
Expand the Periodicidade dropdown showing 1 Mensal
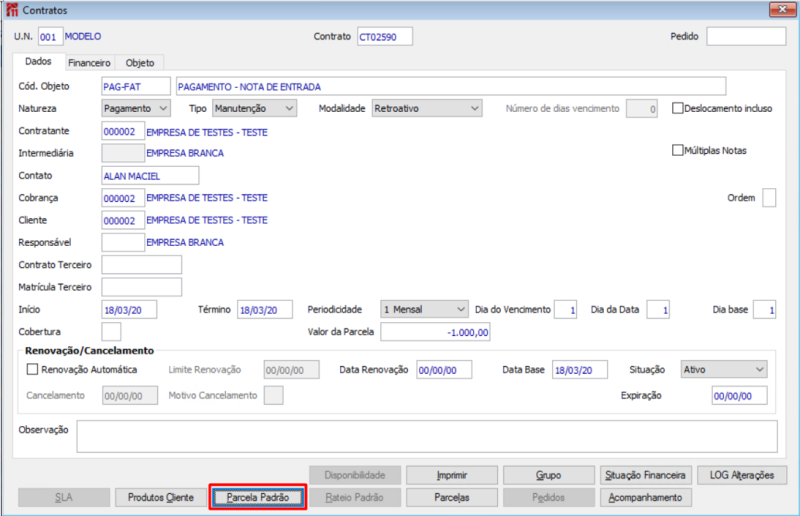pos(424,309)
